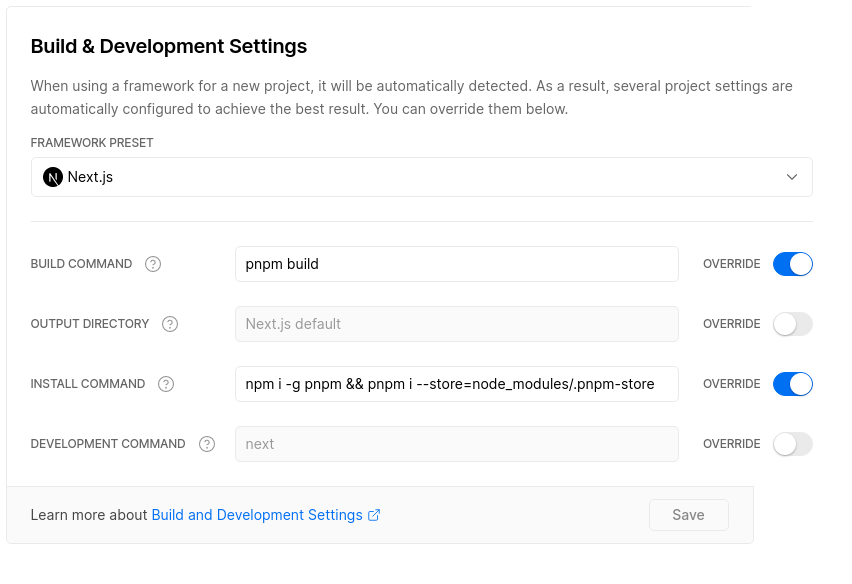Screen dimensions: 852x584
Task: Enable the Output Directory override toggle
Action: coord(793,324)
